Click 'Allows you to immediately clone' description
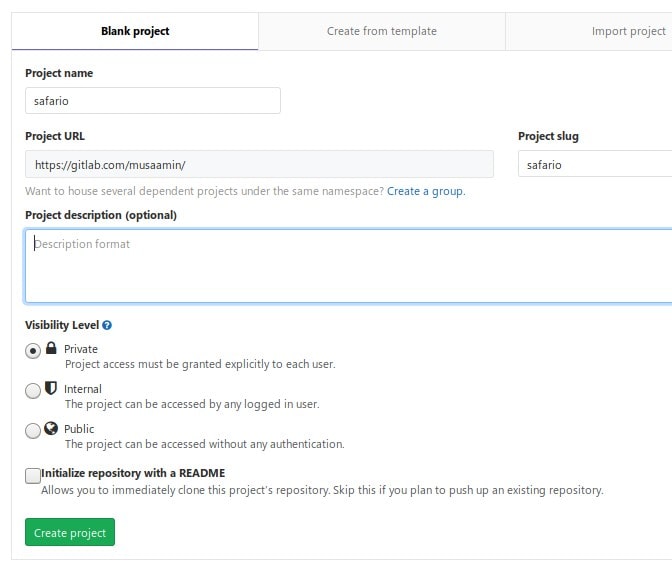 [x=322, y=490]
